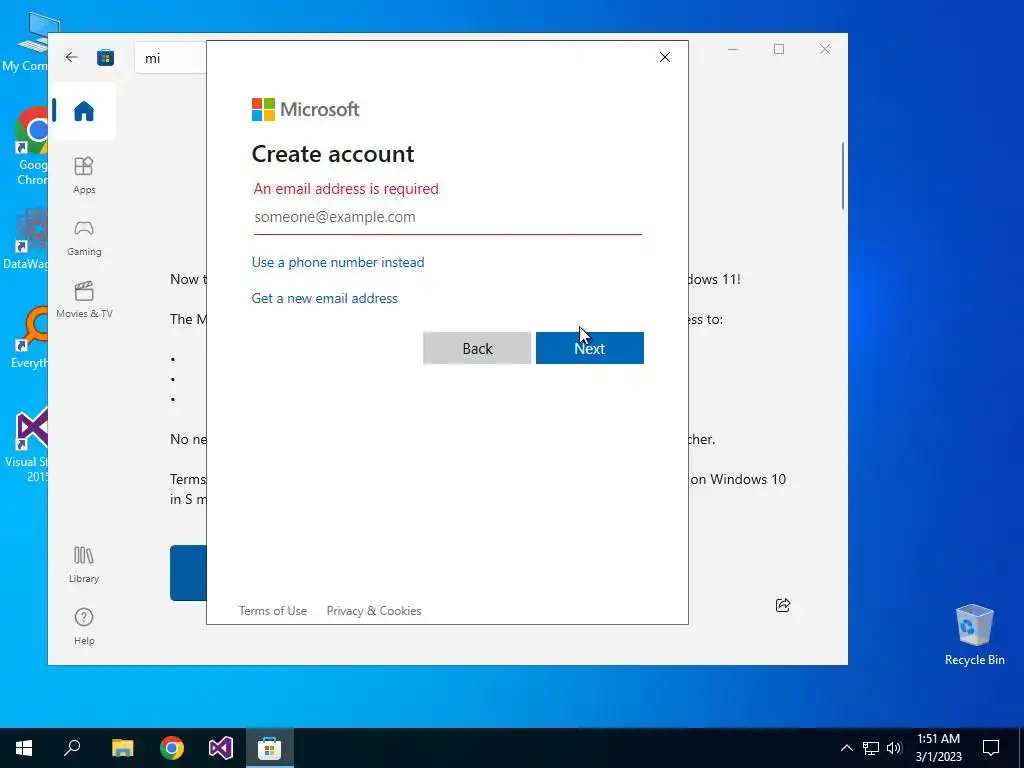This screenshot has height=768, width=1024.
Task: Close the Microsoft Store window
Action: click(x=825, y=49)
